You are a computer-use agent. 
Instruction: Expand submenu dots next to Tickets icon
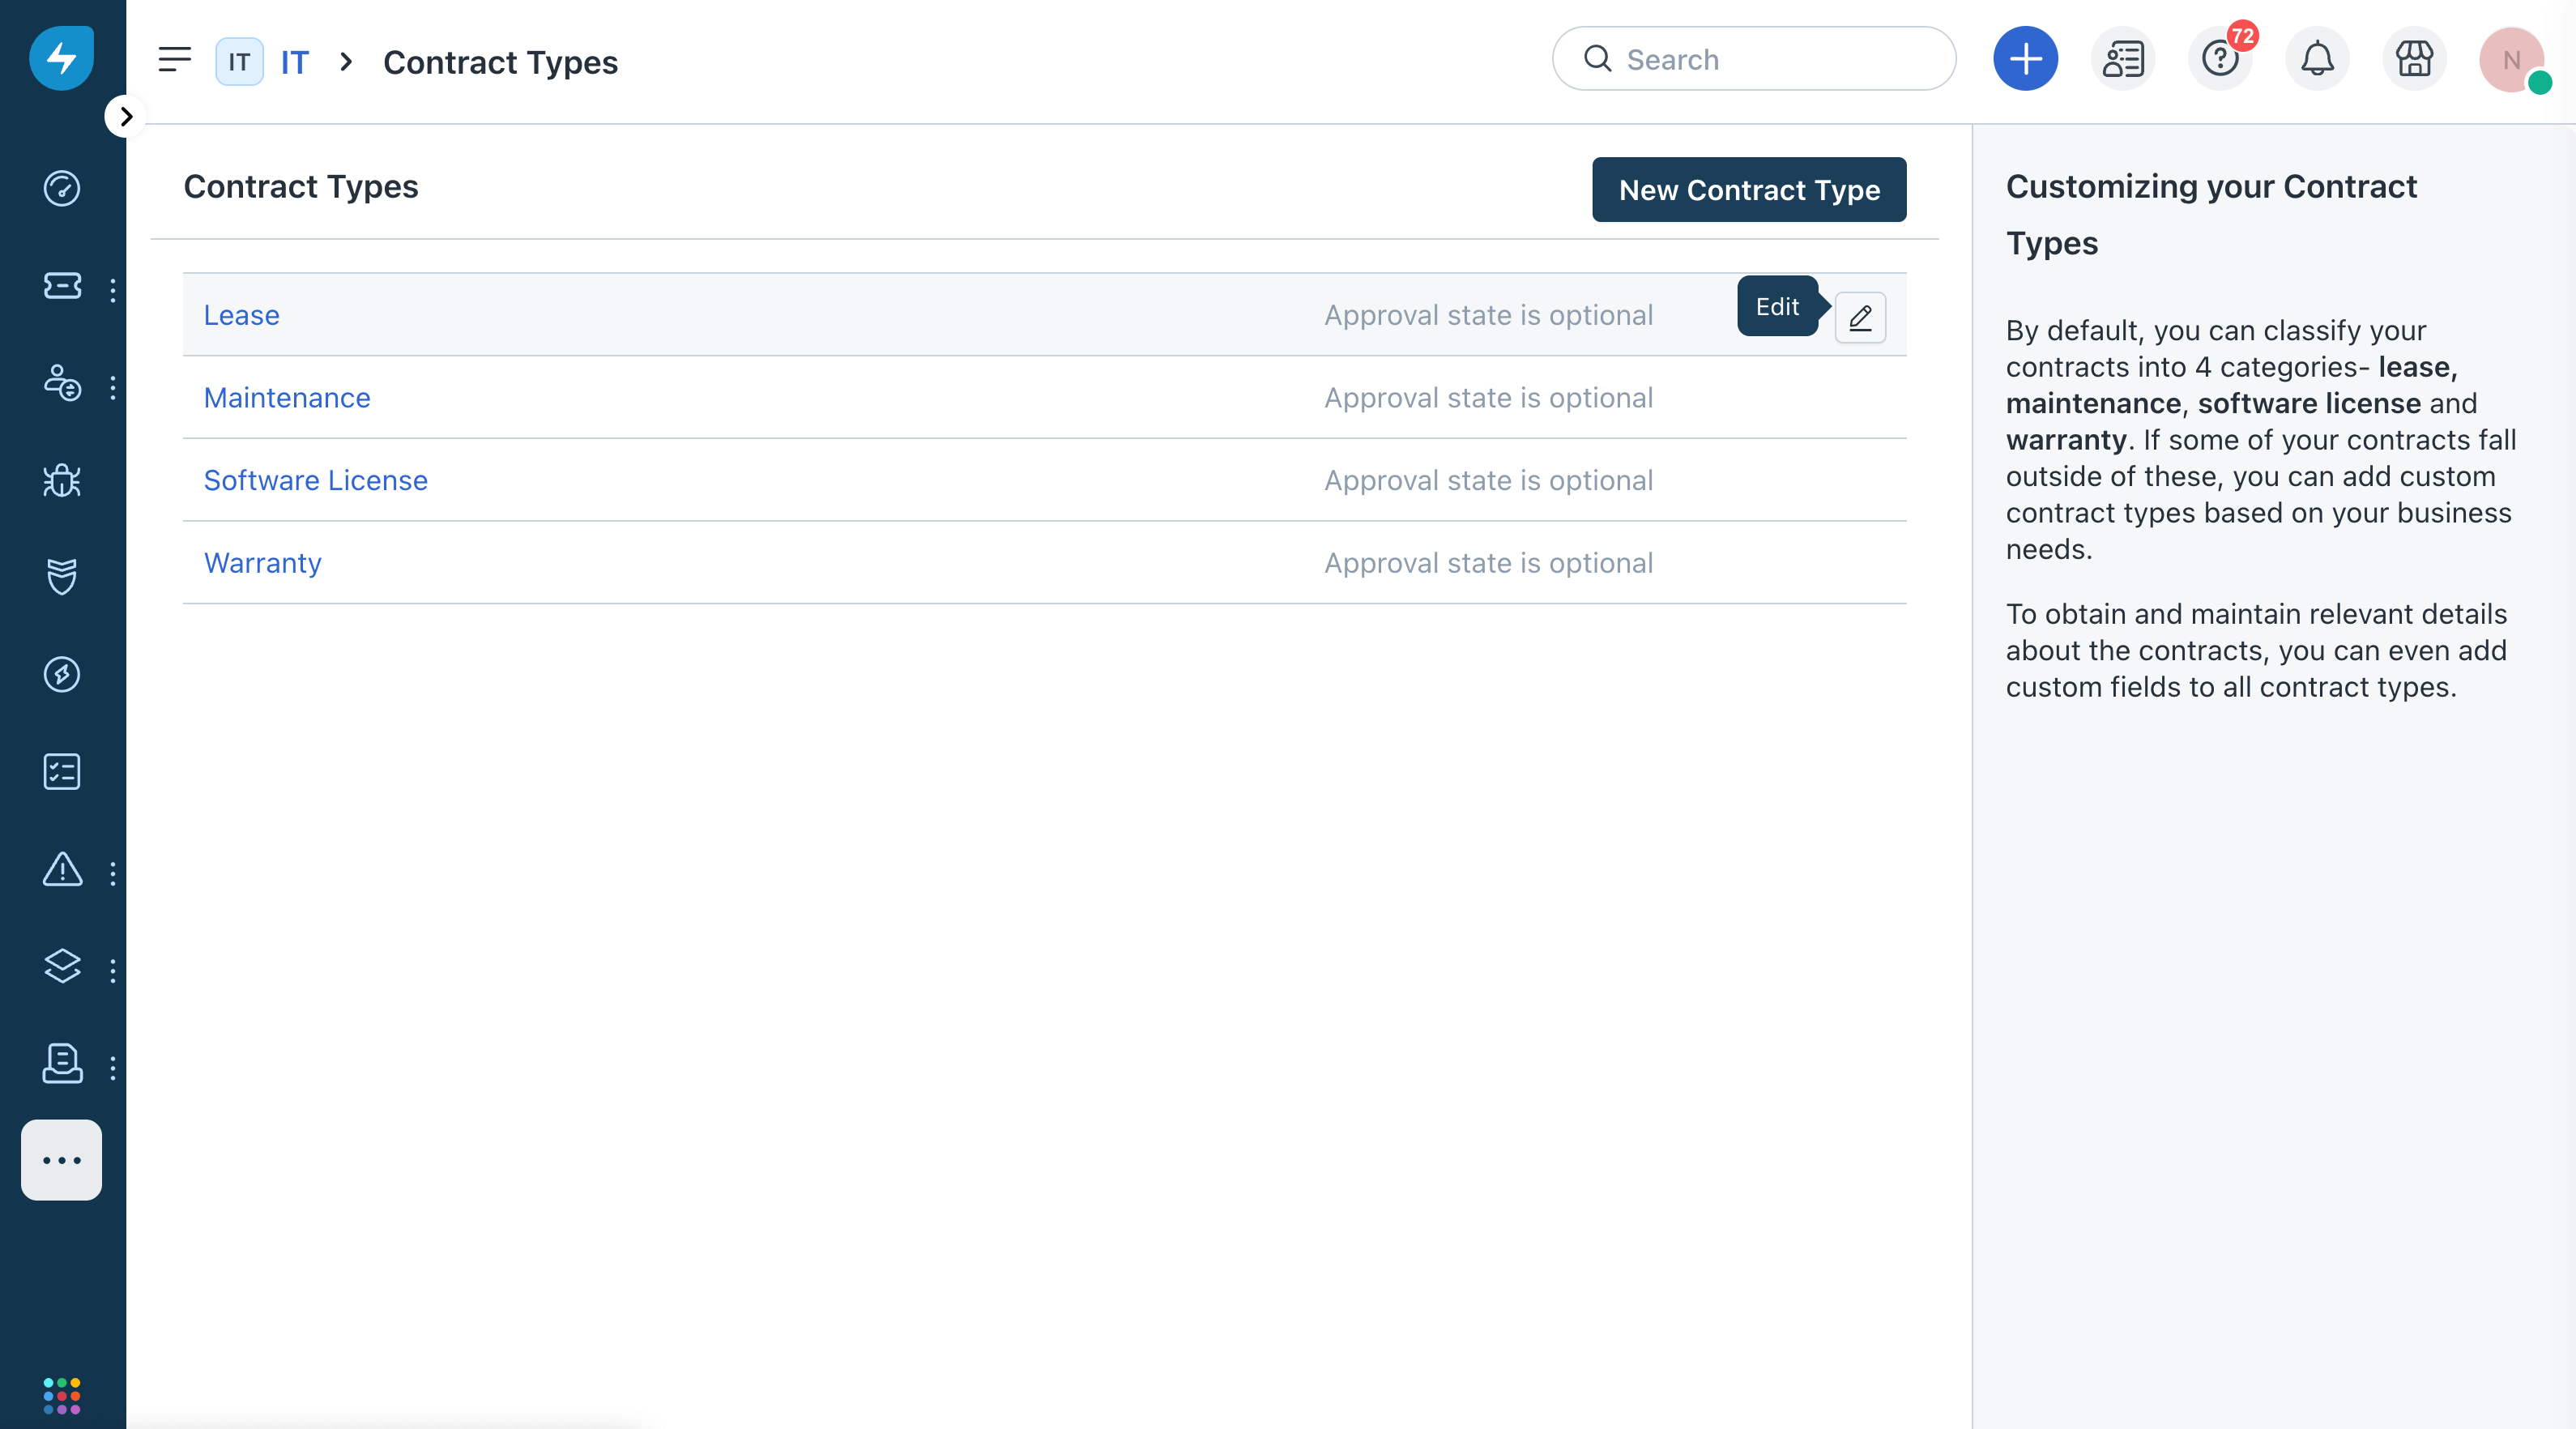pos(113,290)
